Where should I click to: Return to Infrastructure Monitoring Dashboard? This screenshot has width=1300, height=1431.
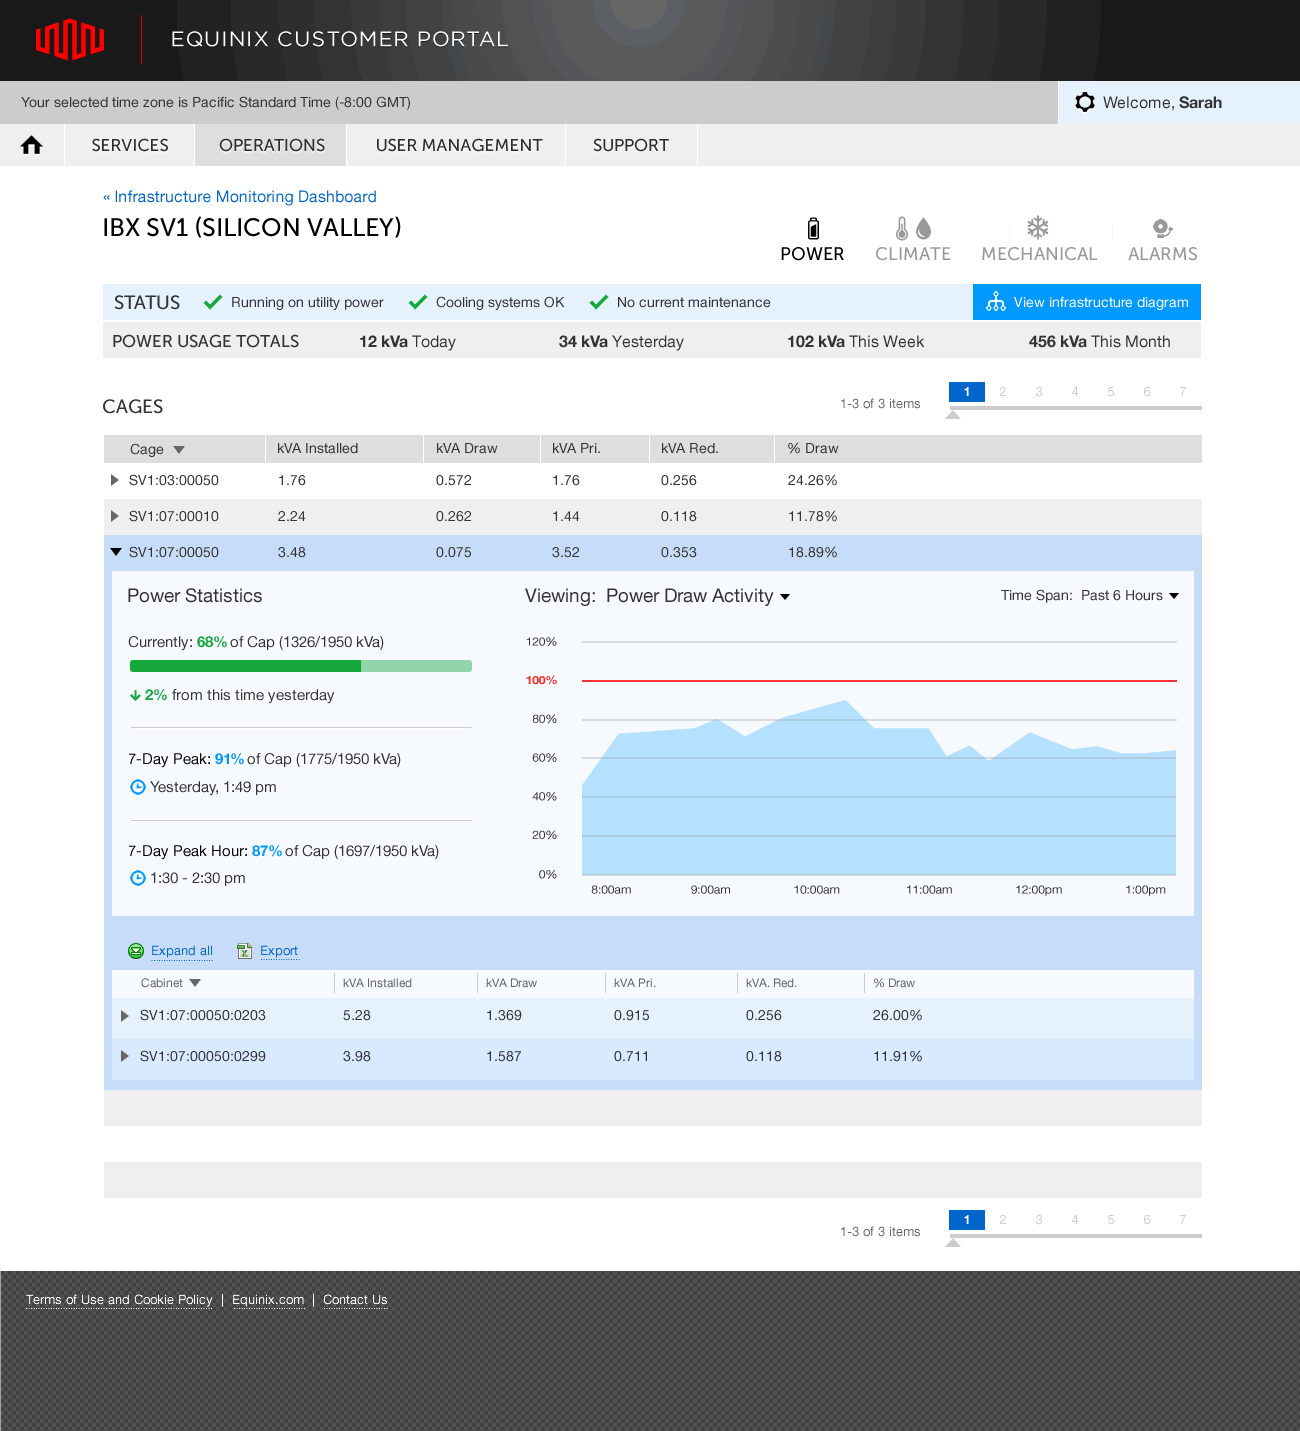tap(240, 197)
